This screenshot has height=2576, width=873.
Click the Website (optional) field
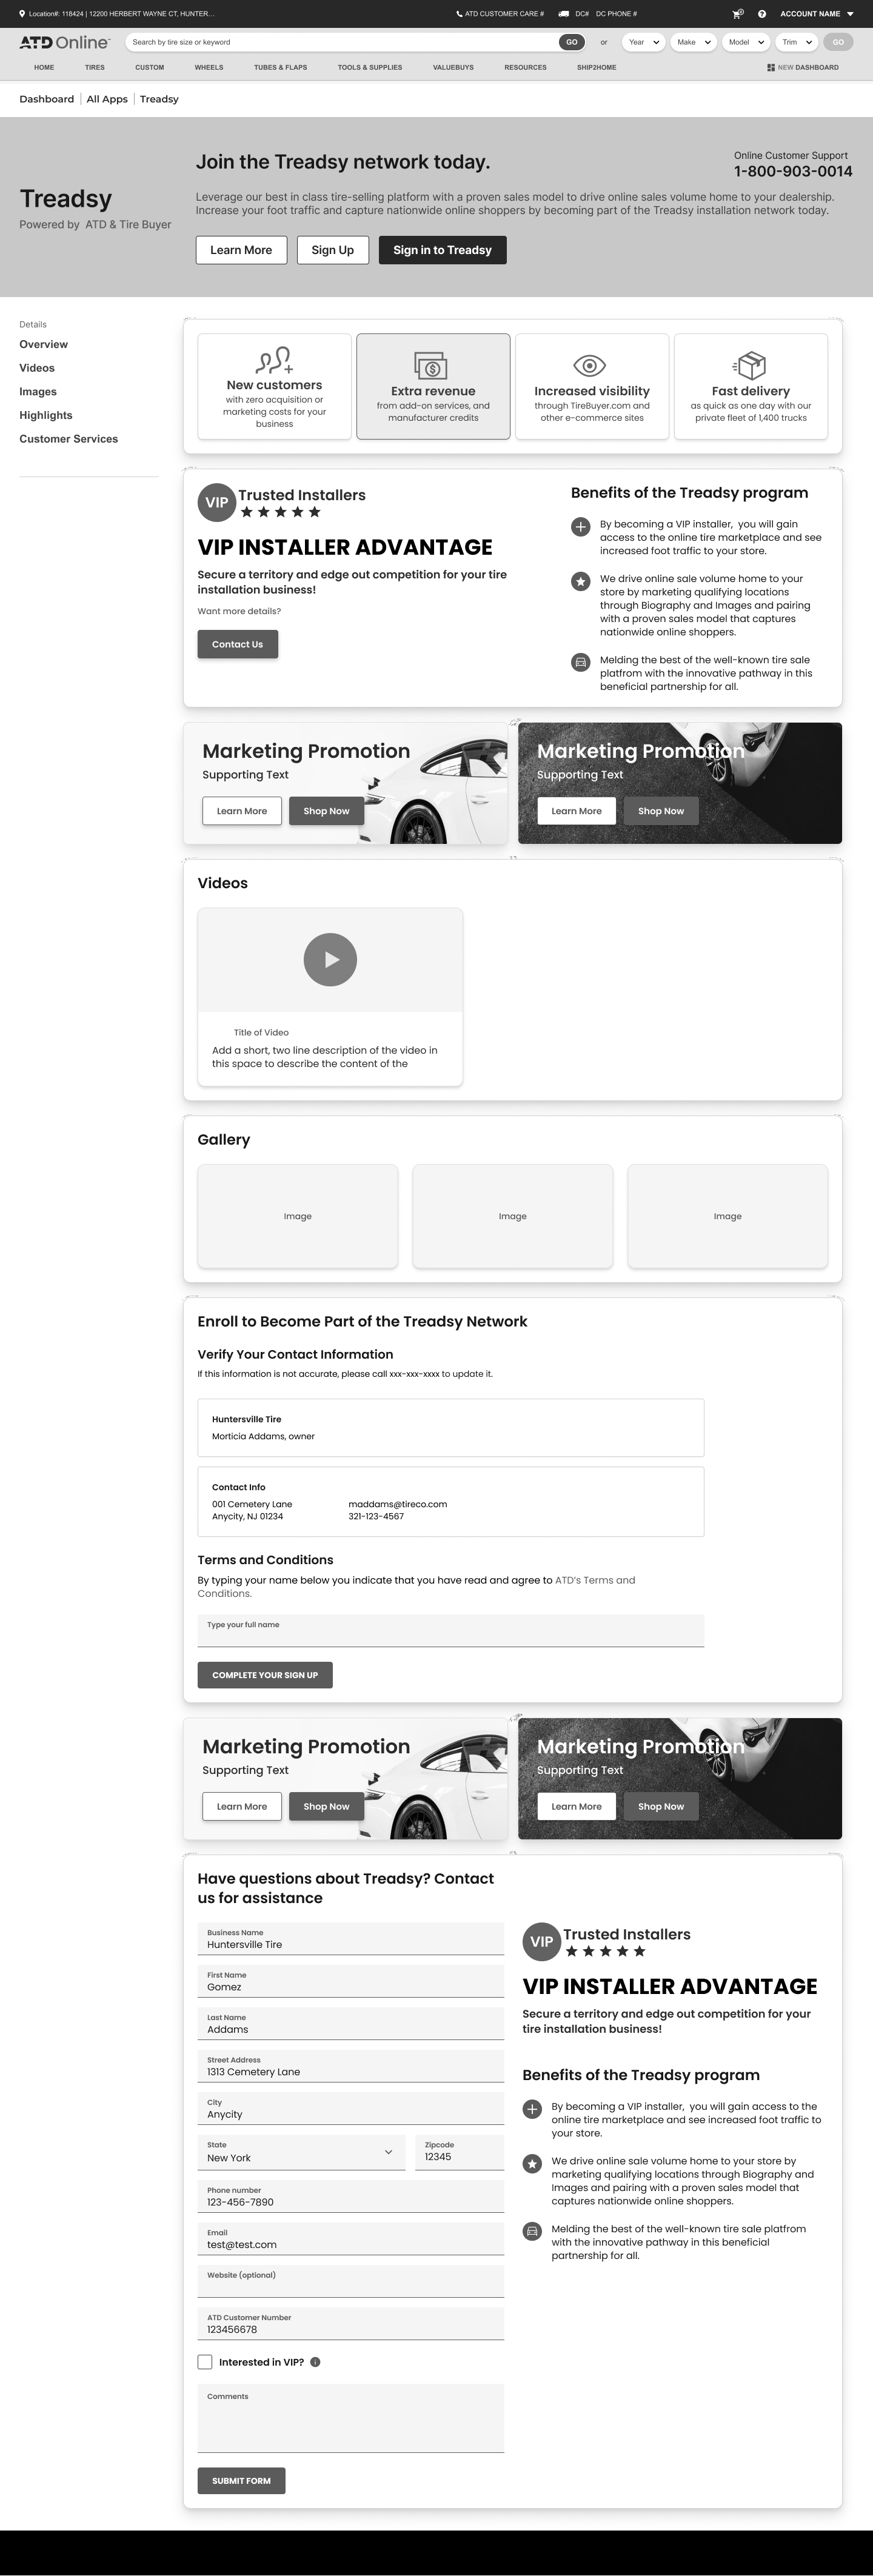pos(351,2281)
